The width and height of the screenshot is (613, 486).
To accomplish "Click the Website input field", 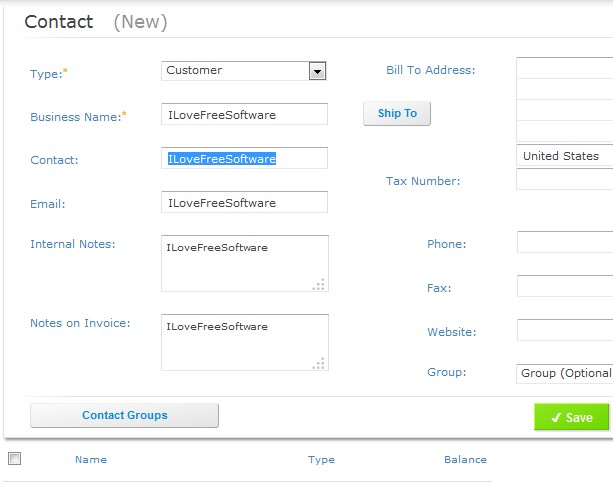I will [x=565, y=330].
